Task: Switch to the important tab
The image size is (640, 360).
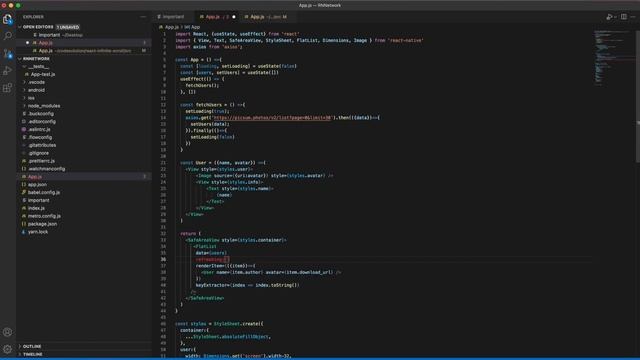Action: [173, 17]
